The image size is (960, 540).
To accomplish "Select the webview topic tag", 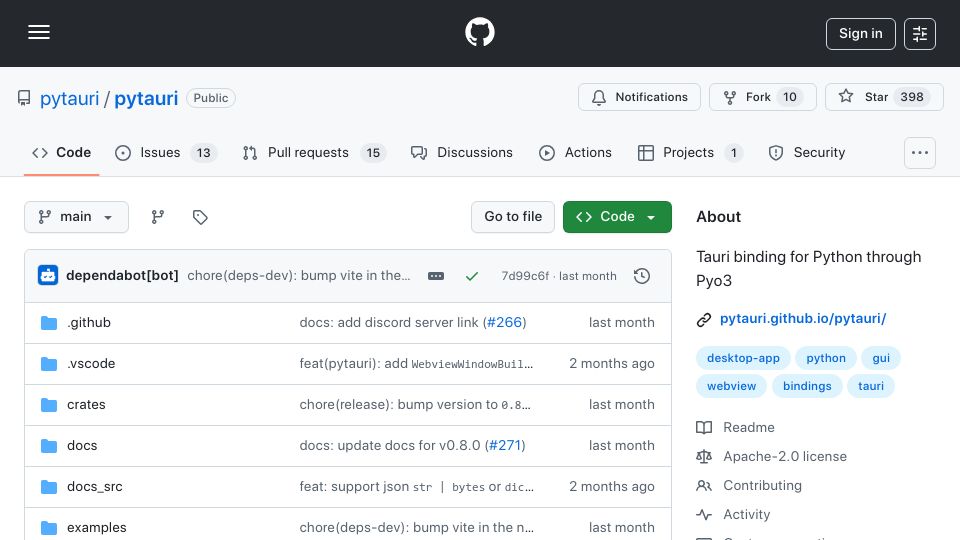I will [x=732, y=386].
